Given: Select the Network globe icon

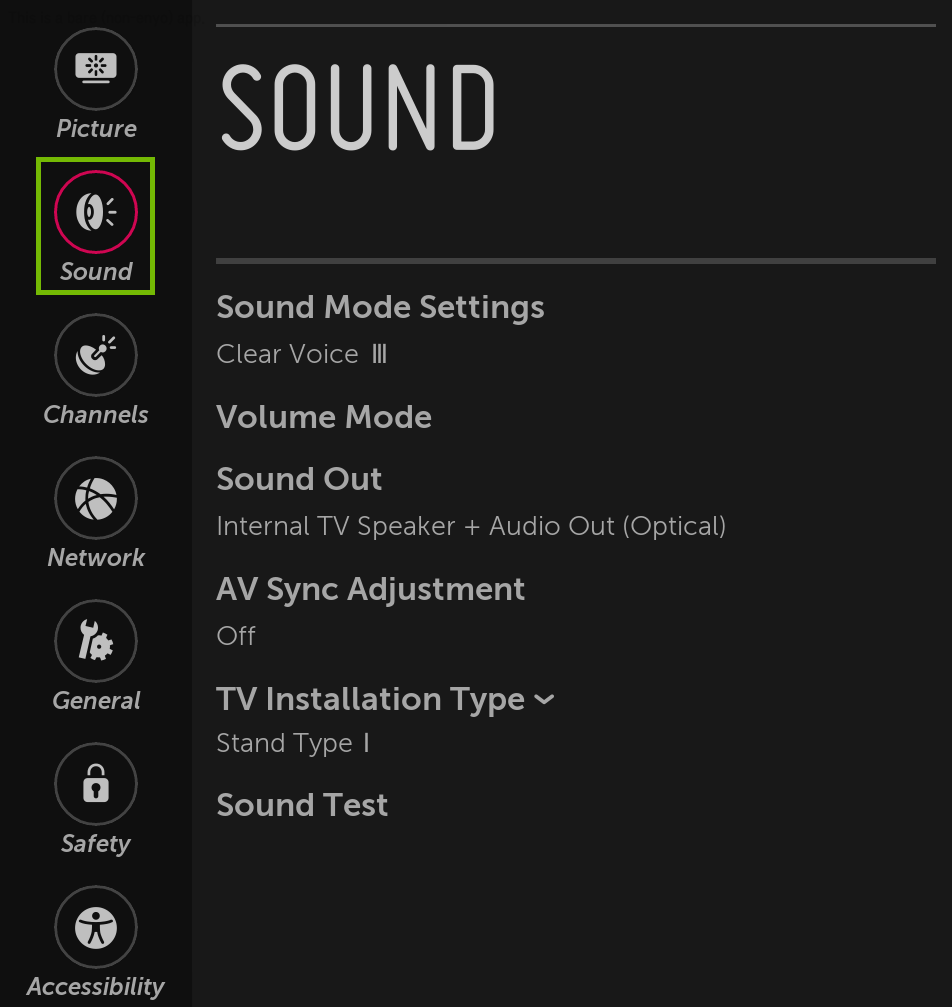Looking at the screenshot, I should pyautogui.click(x=96, y=498).
